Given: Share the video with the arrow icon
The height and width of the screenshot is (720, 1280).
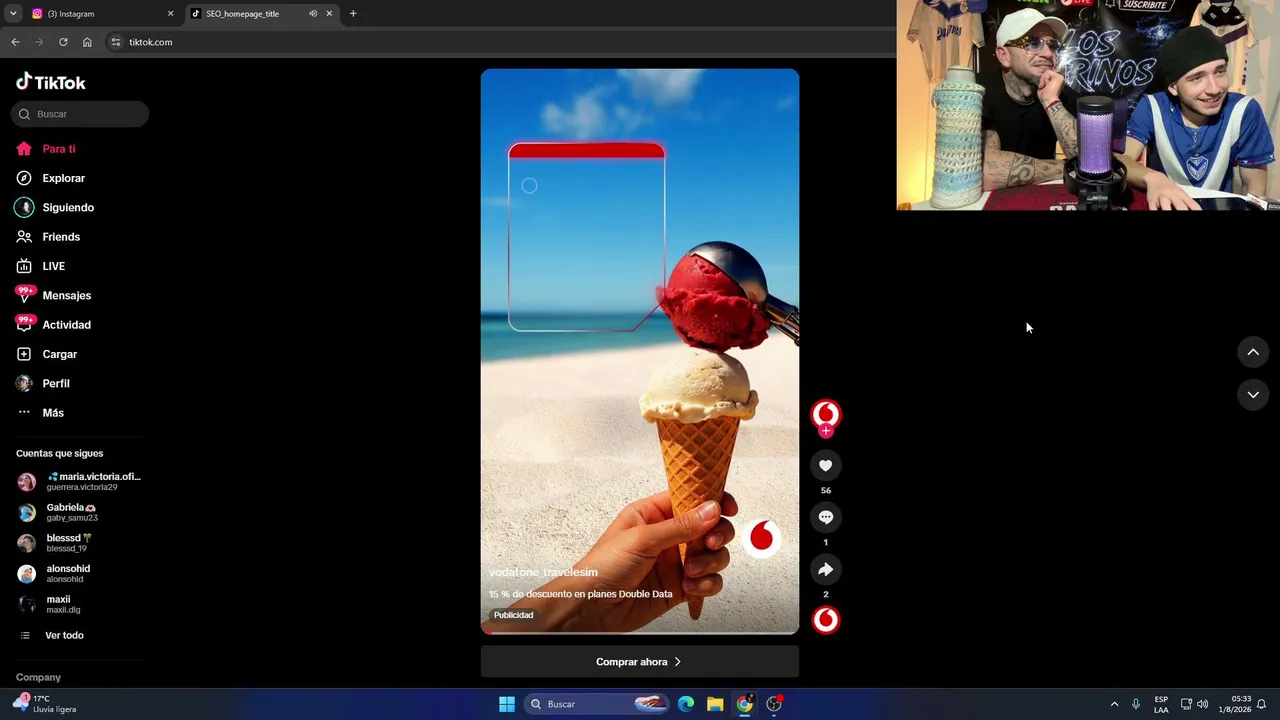Looking at the screenshot, I should coord(825,569).
